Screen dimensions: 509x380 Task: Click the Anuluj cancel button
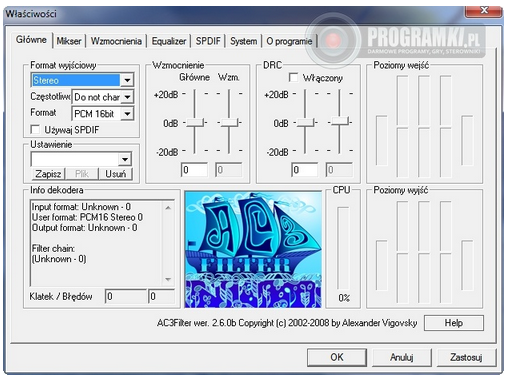pyautogui.click(x=402, y=357)
